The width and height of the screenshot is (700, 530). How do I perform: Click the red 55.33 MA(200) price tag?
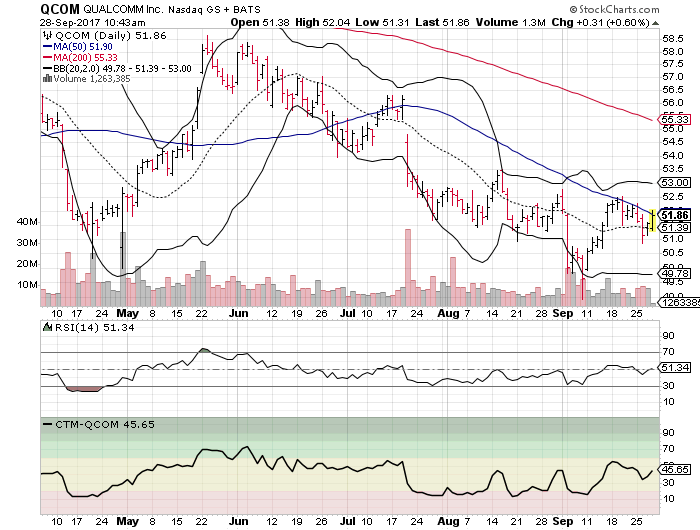pyautogui.click(x=675, y=119)
